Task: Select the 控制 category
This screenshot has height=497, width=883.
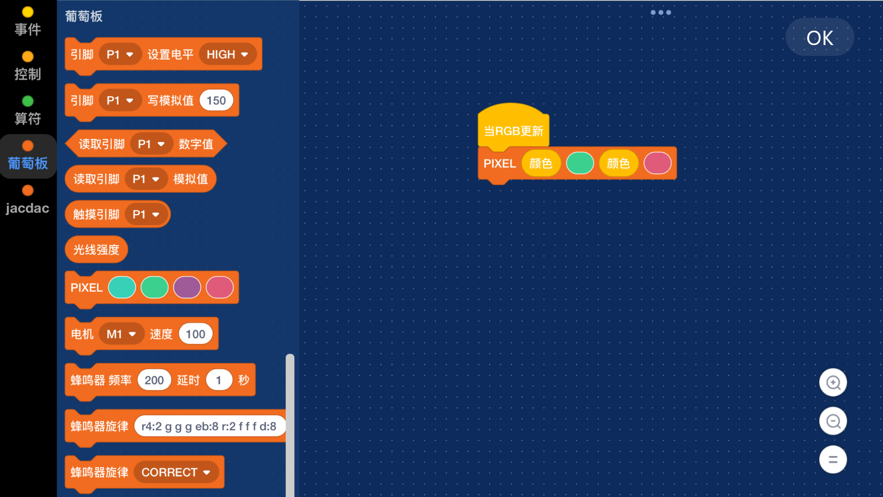Action: pos(28,66)
